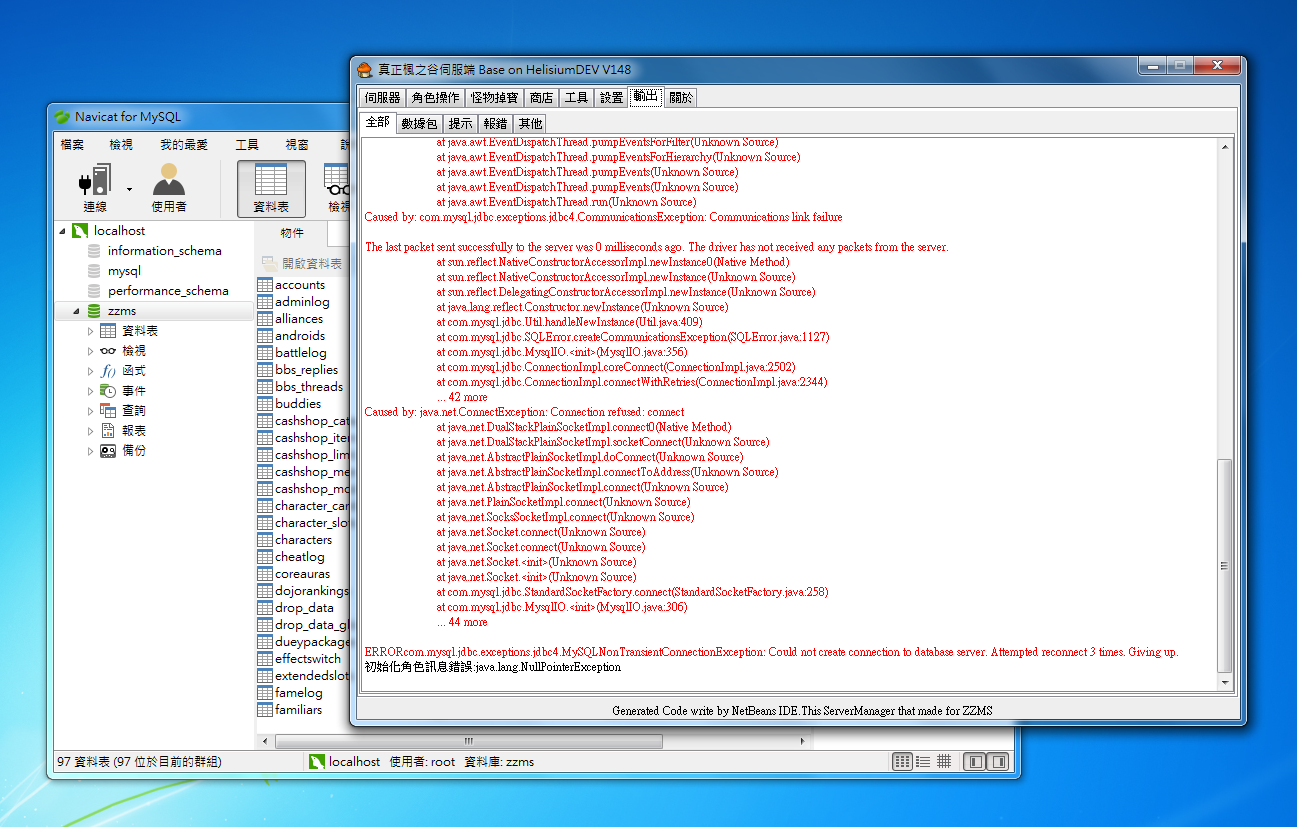Image resolution: width=1297 pixels, height=827 pixels.
Task: Click the Navicat horizontal scrollbar thumb
Action: coord(468,741)
